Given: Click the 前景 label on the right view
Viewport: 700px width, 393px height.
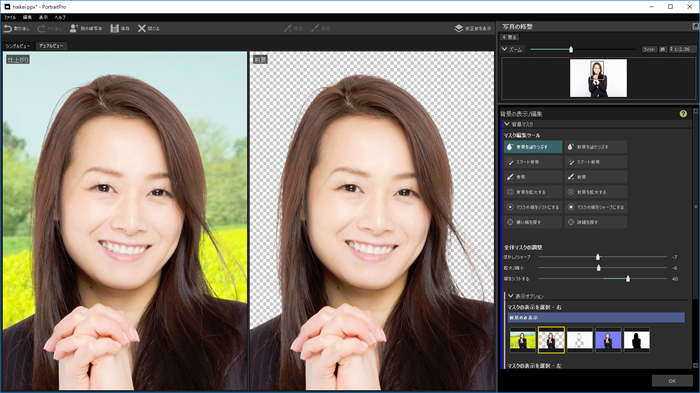Looking at the screenshot, I should 260,59.
